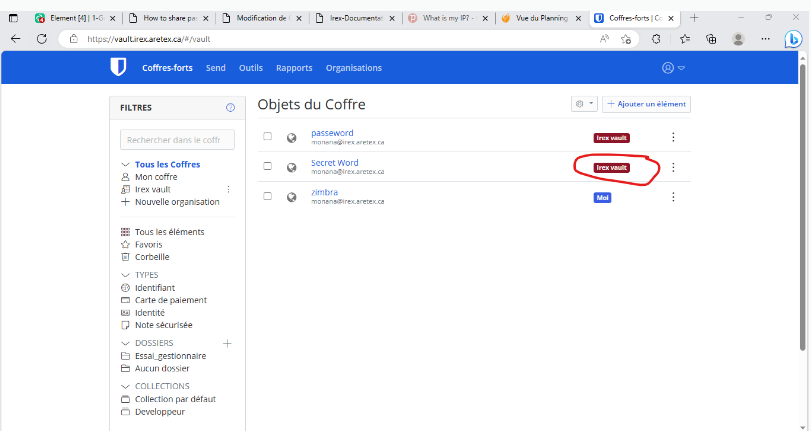Add this page to favorites star

pos(626,39)
